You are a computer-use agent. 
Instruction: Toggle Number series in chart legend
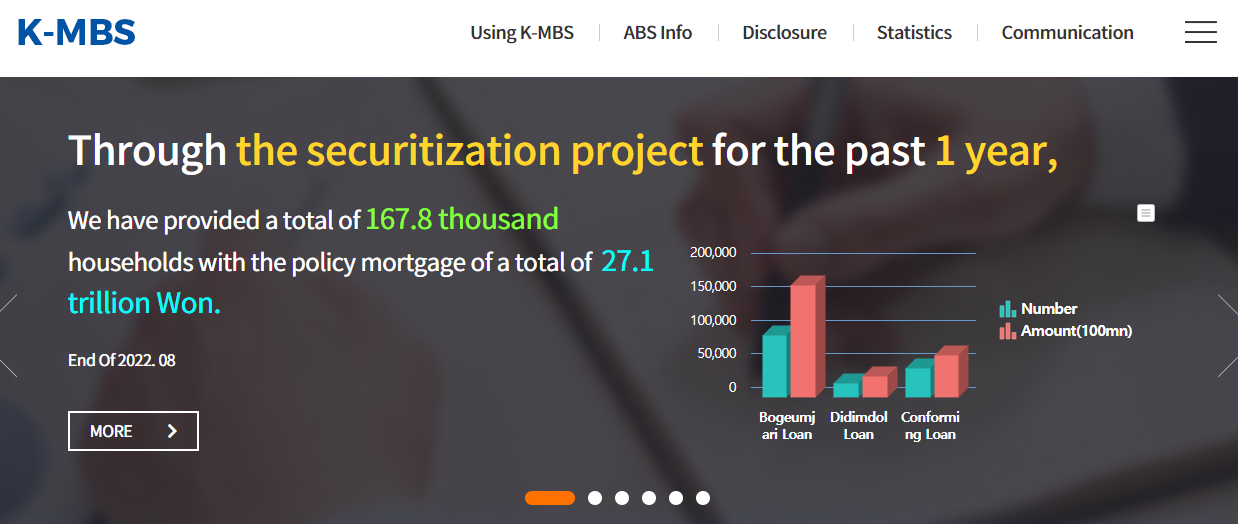click(1038, 309)
